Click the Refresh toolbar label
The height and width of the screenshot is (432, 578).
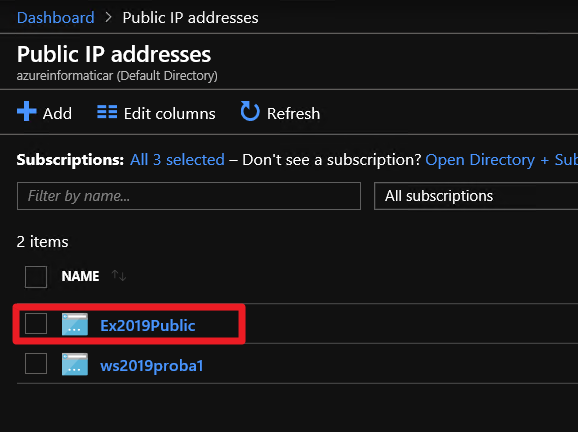293,114
